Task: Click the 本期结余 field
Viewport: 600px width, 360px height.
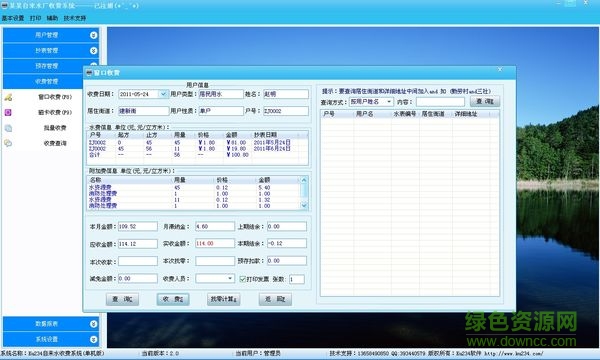Action: 287,243
